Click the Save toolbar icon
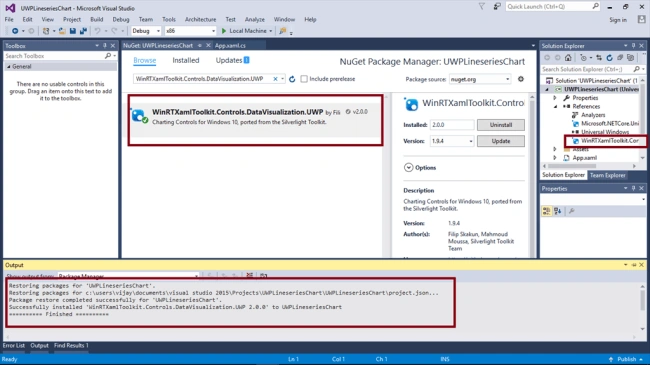650x365 pixels. (x=73, y=31)
